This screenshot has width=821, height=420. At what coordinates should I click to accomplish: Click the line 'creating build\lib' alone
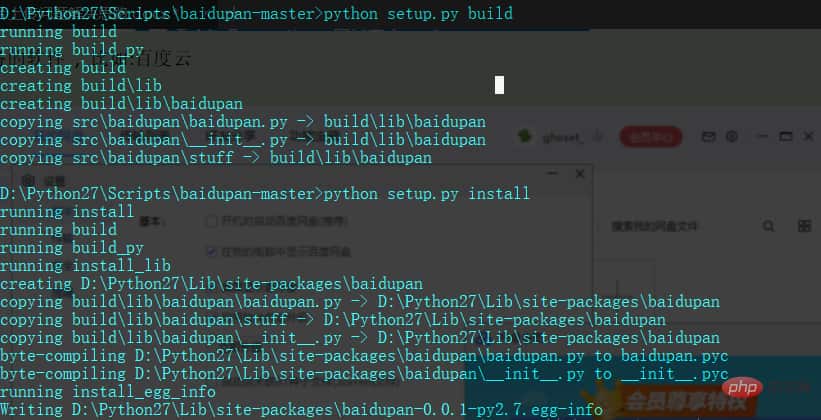81,86
